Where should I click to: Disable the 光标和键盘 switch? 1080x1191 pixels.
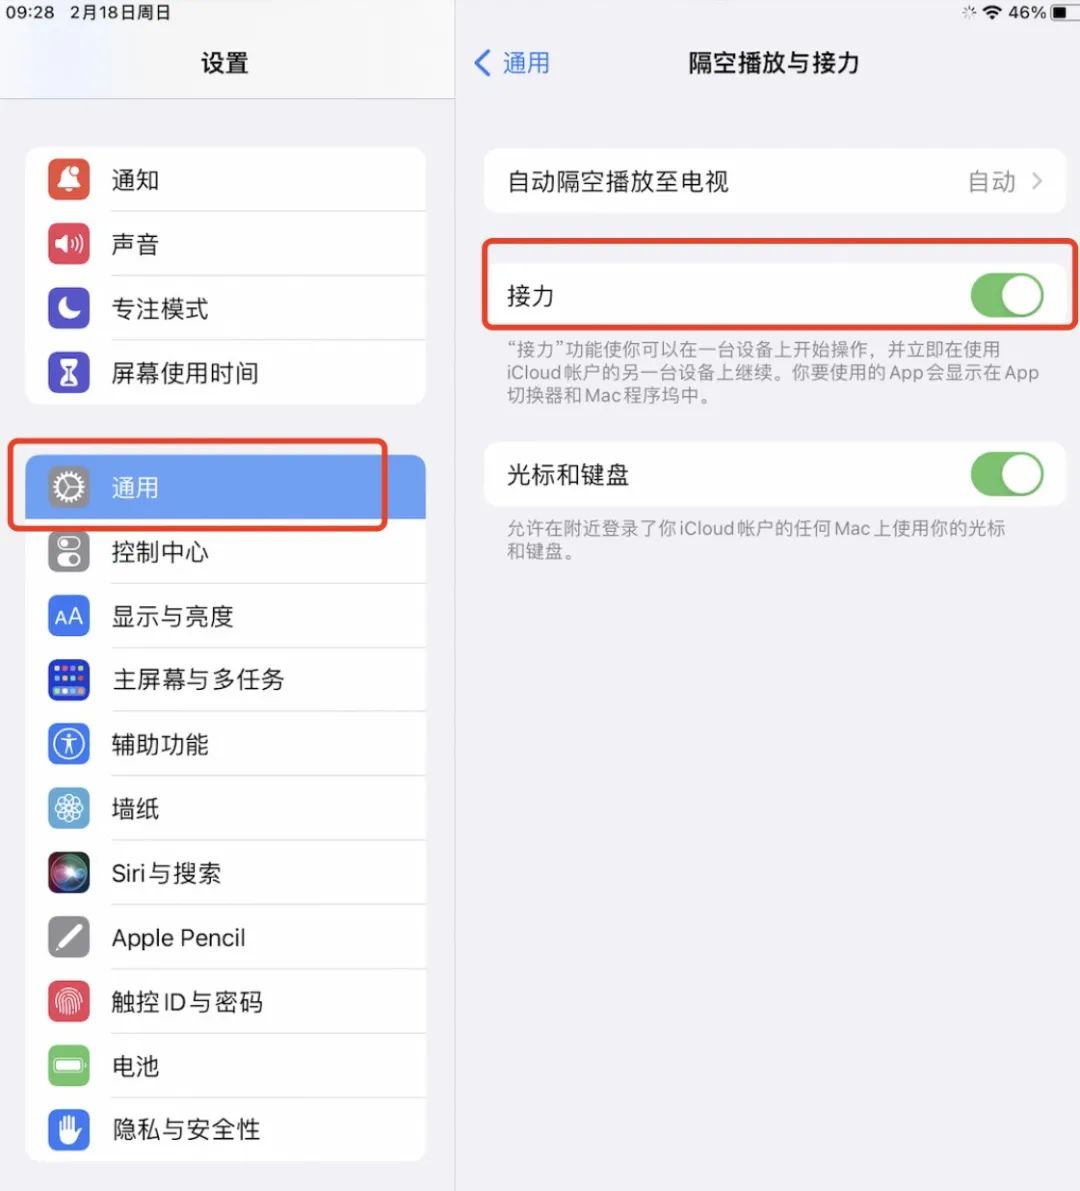[x=1007, y=475]
